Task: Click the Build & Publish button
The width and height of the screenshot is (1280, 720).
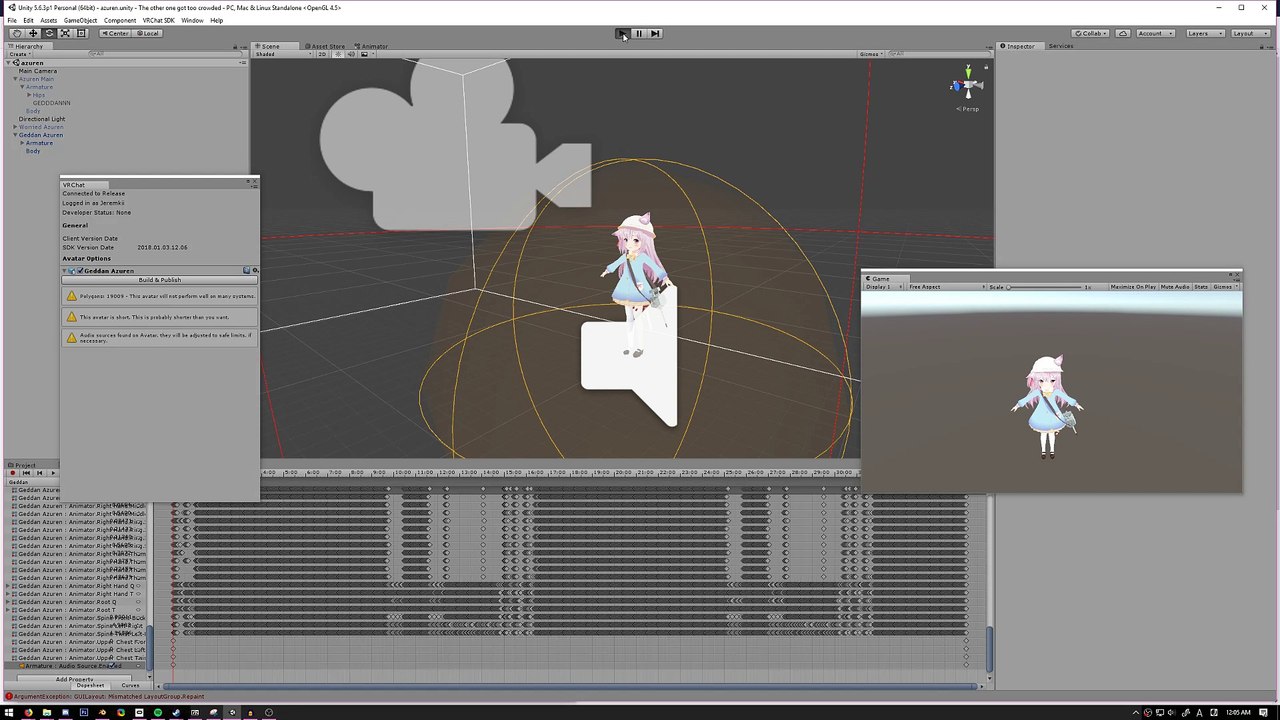Action: pyautogui.click(x=160, y=280)
